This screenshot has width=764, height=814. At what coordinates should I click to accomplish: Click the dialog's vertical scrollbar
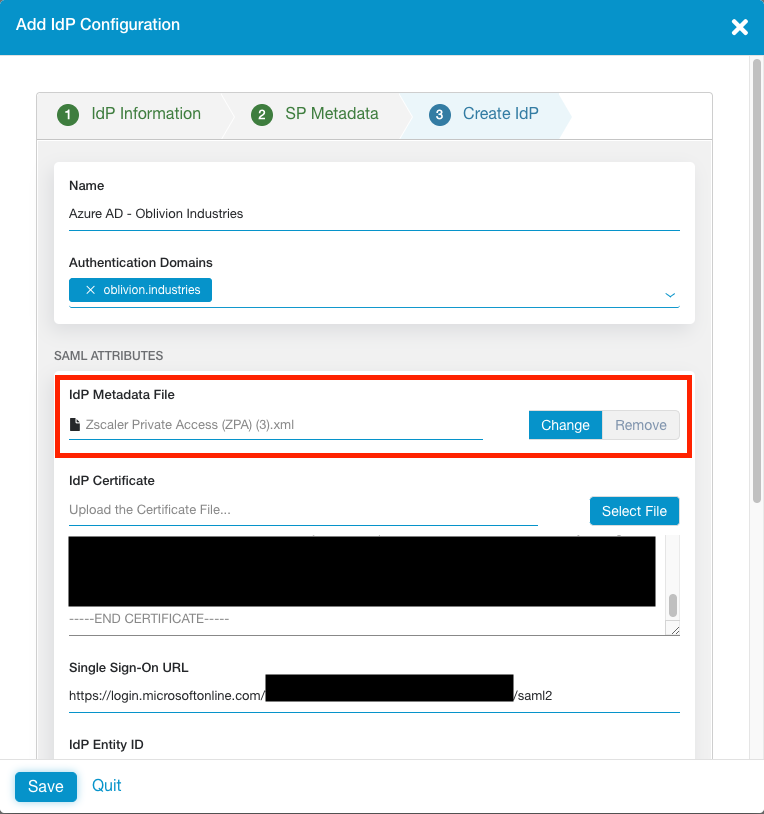tap(756, 280)
